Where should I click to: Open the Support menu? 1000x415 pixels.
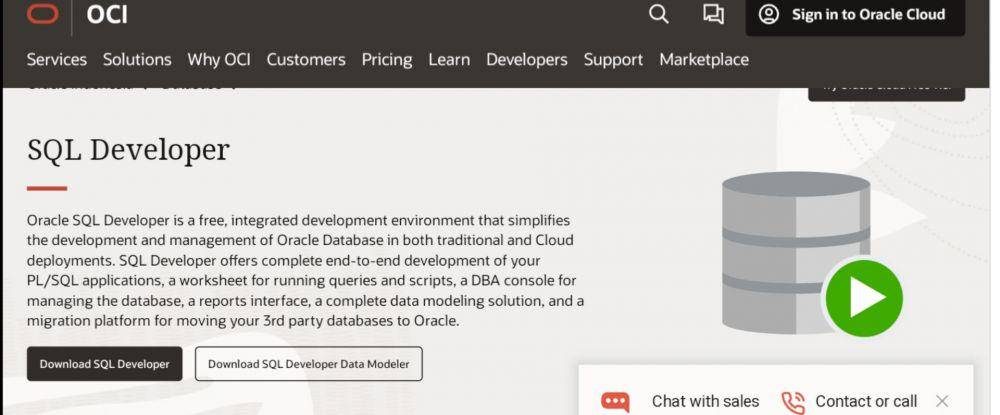[614, 60]
